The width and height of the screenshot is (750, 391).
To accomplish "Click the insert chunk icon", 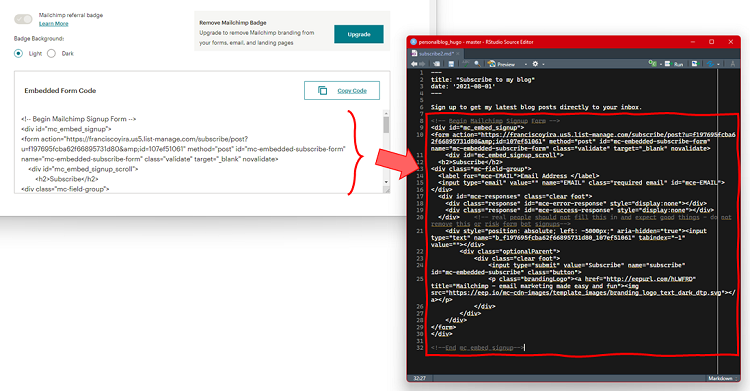I will [652, 63].
